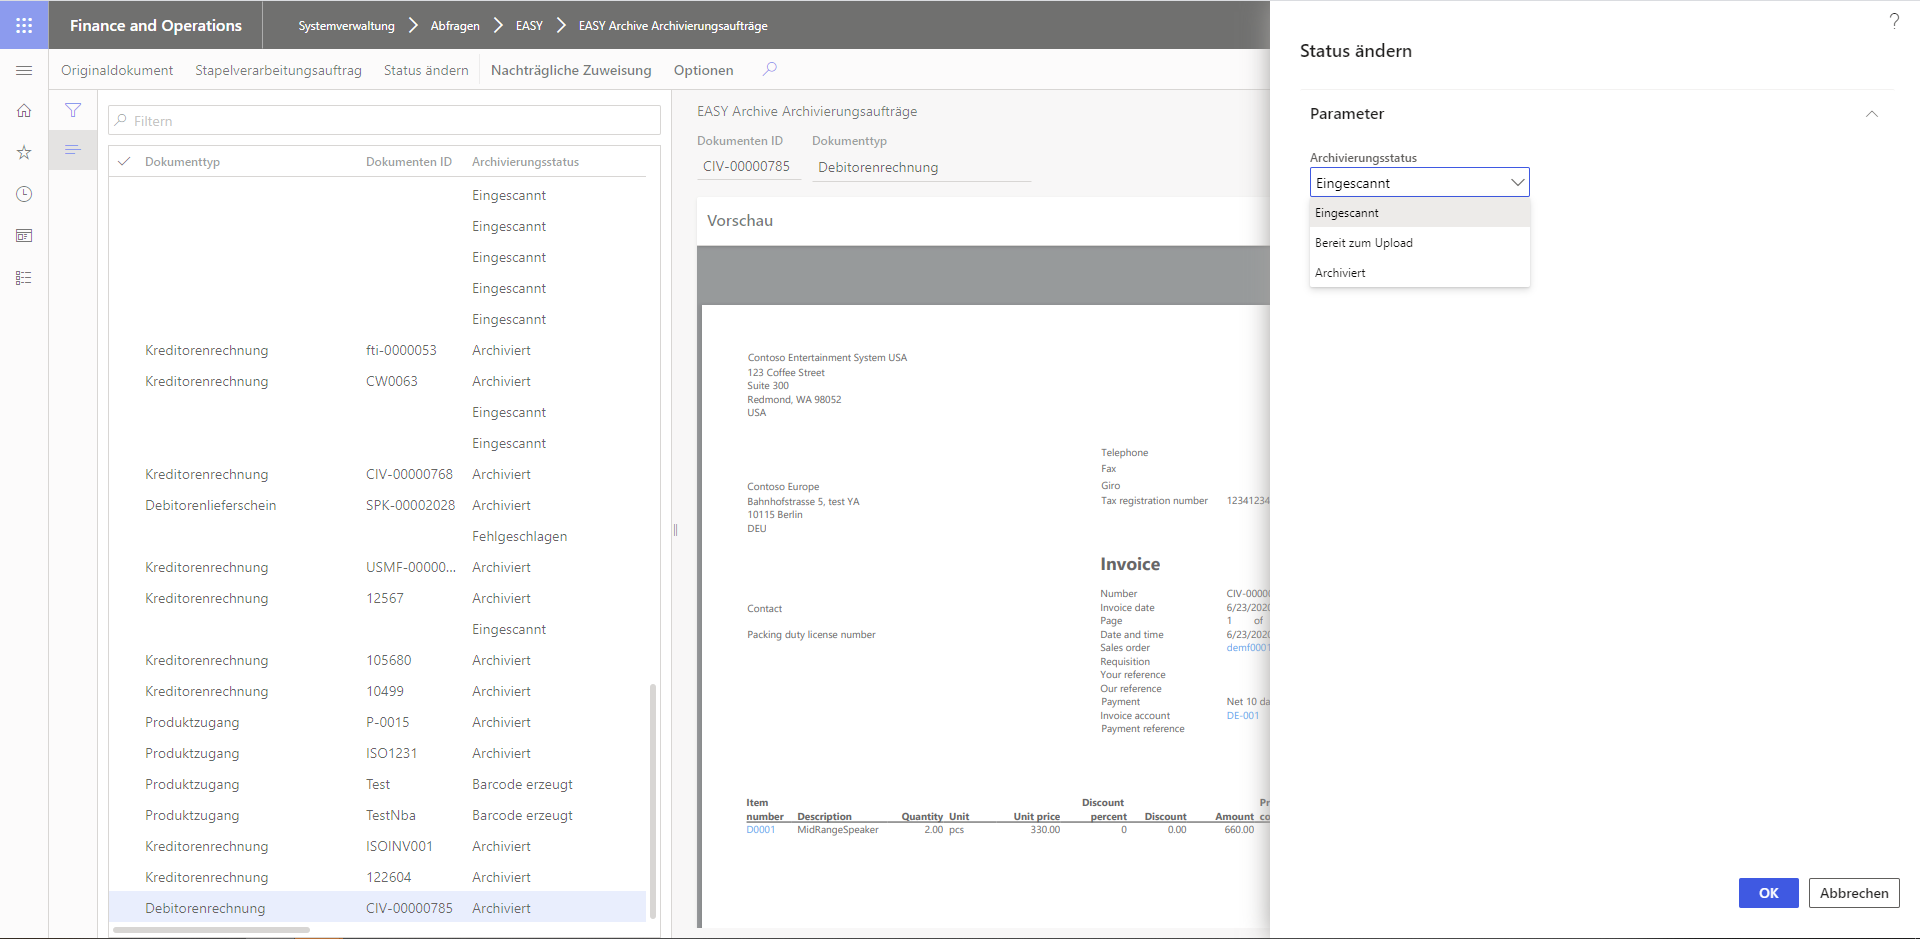Viewport: 1920px width, 939px height.
Task: Choose Eingescannt from the dropdown list
Action: [x=1419, y=213]
